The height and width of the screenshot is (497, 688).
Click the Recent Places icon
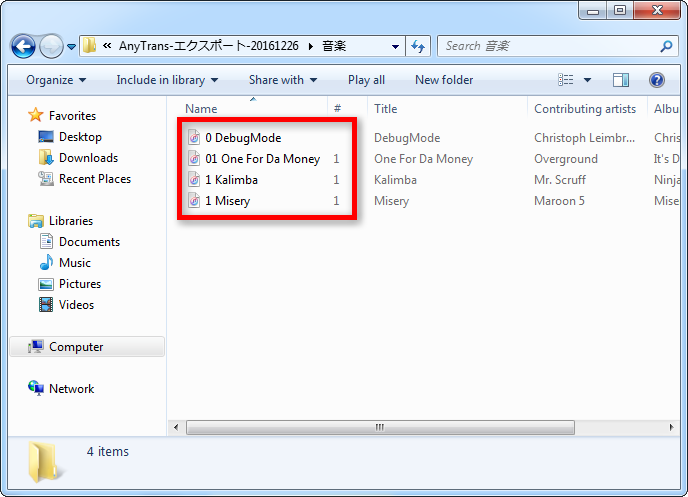pyautogui.click(x=46, y=179)
